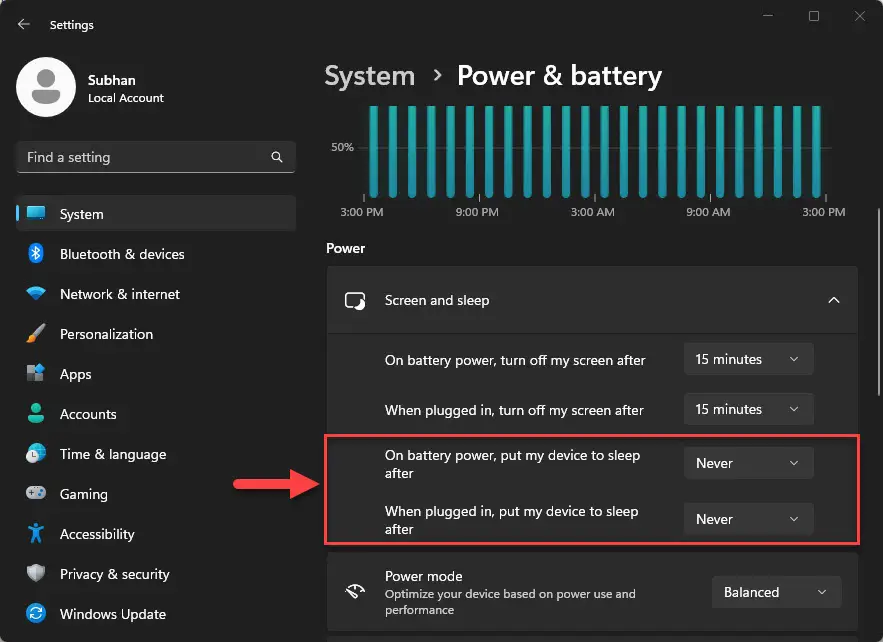Screen dimensions: 883x642
Task: Click the Accounts person icon
Action: 36,413
